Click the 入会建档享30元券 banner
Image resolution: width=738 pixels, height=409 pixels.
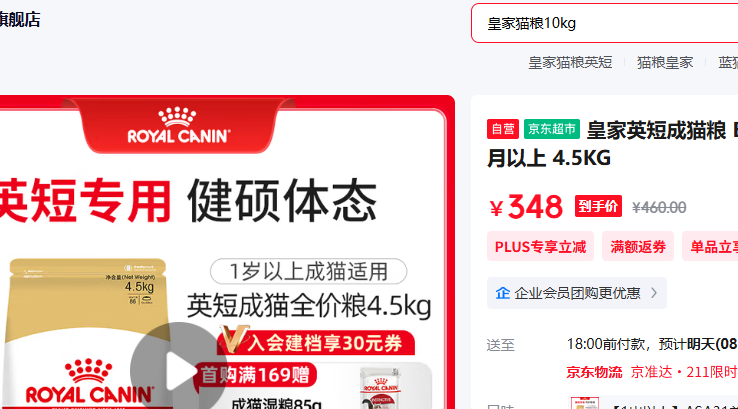pos(316,342)
